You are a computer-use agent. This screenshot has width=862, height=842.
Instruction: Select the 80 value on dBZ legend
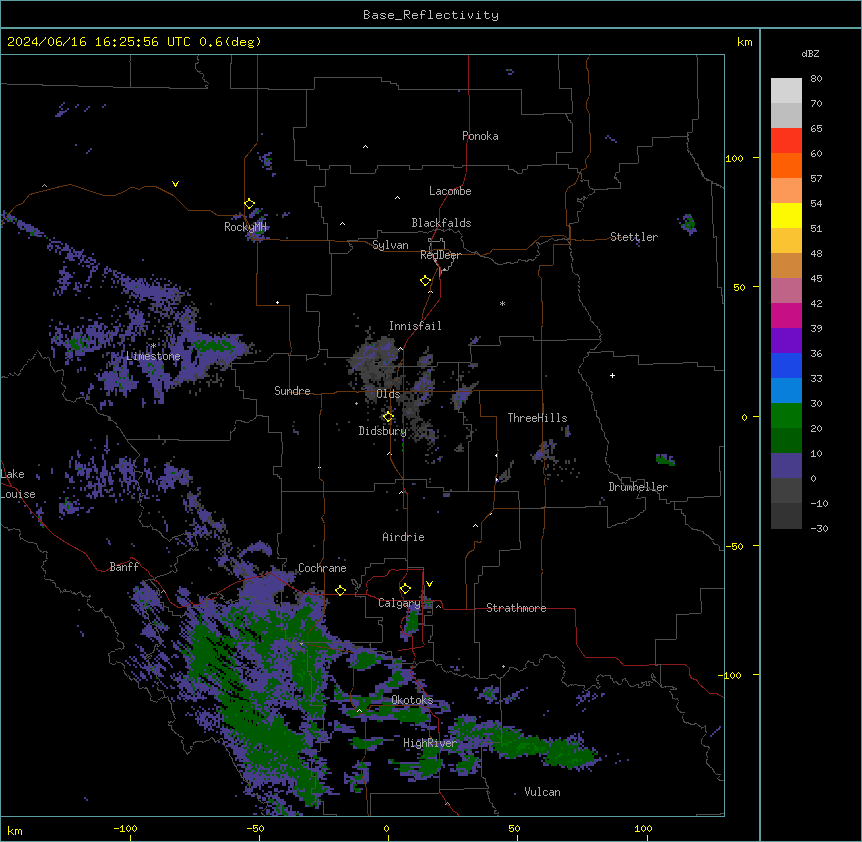coord(816,79)
